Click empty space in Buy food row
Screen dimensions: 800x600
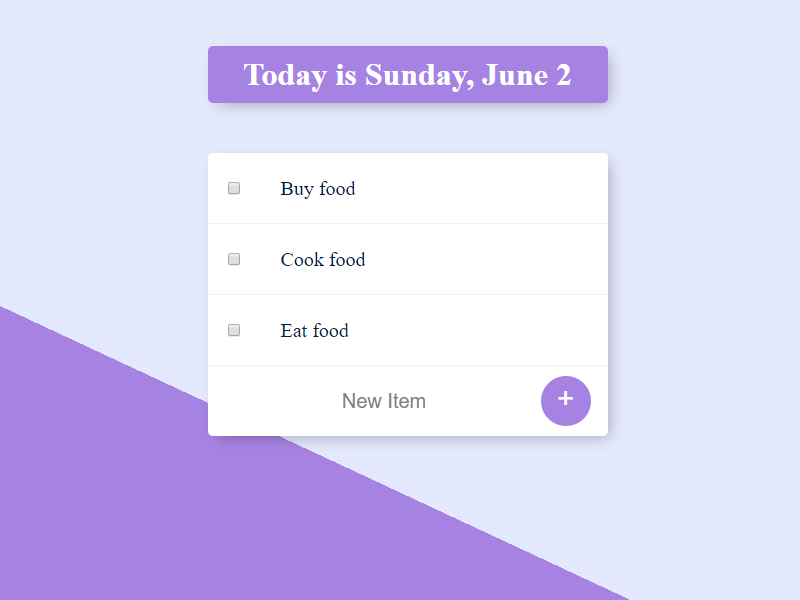click(480, 188)
